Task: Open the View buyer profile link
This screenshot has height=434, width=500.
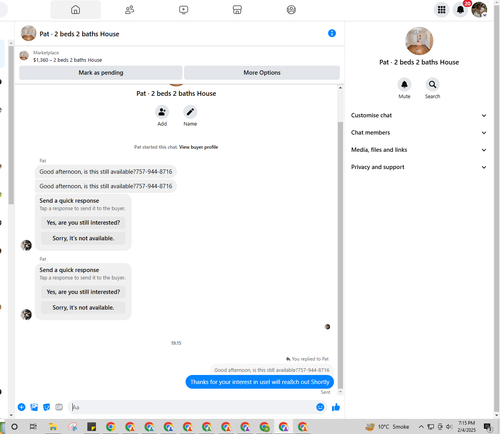Action: coord(198,147)
